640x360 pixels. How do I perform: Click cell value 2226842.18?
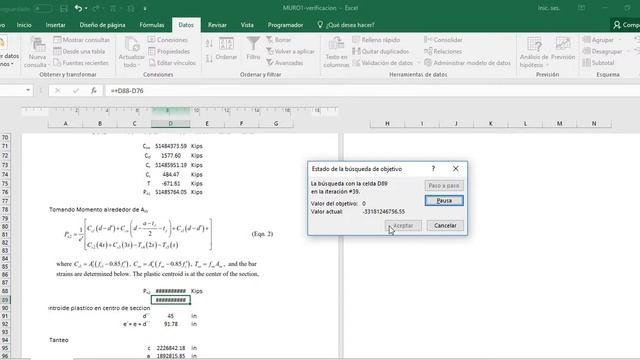pos(170,348)
